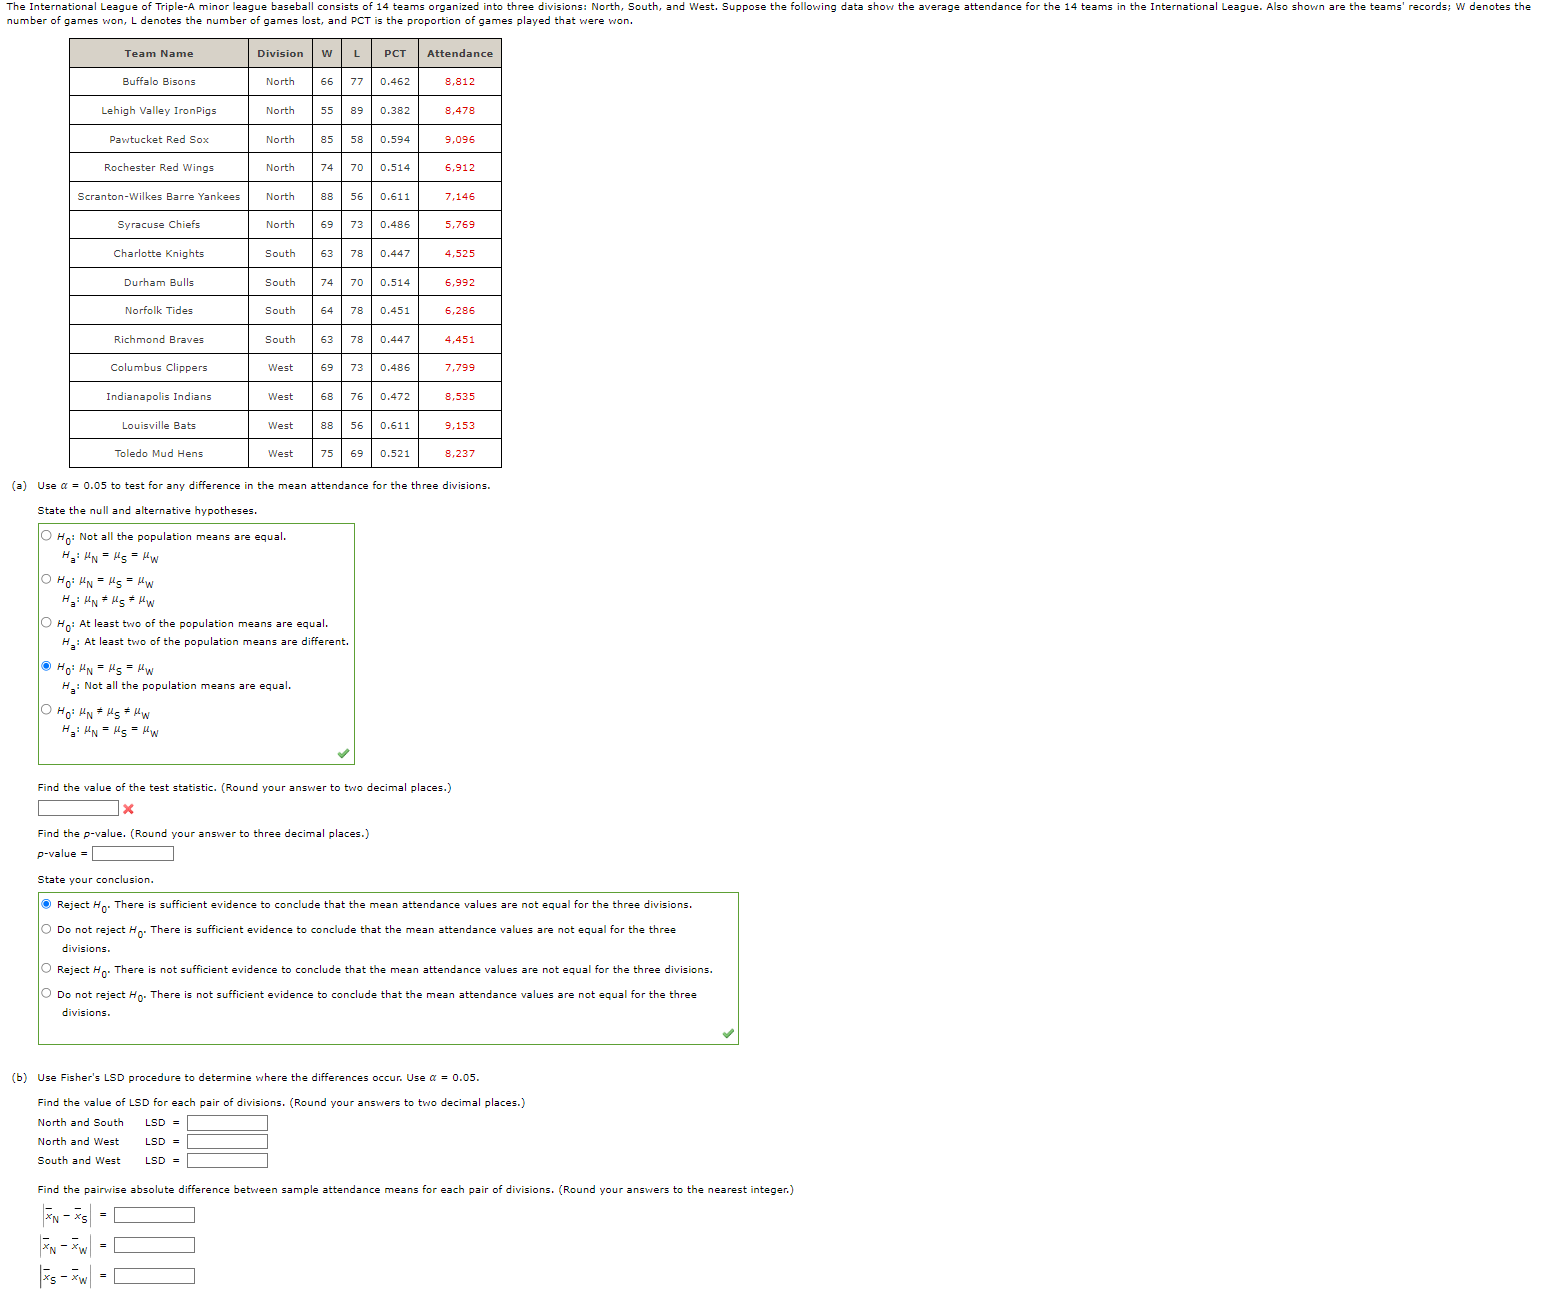Choose 'Reject H0. There is not sufficient evidence' conclusion

(45, 967)
